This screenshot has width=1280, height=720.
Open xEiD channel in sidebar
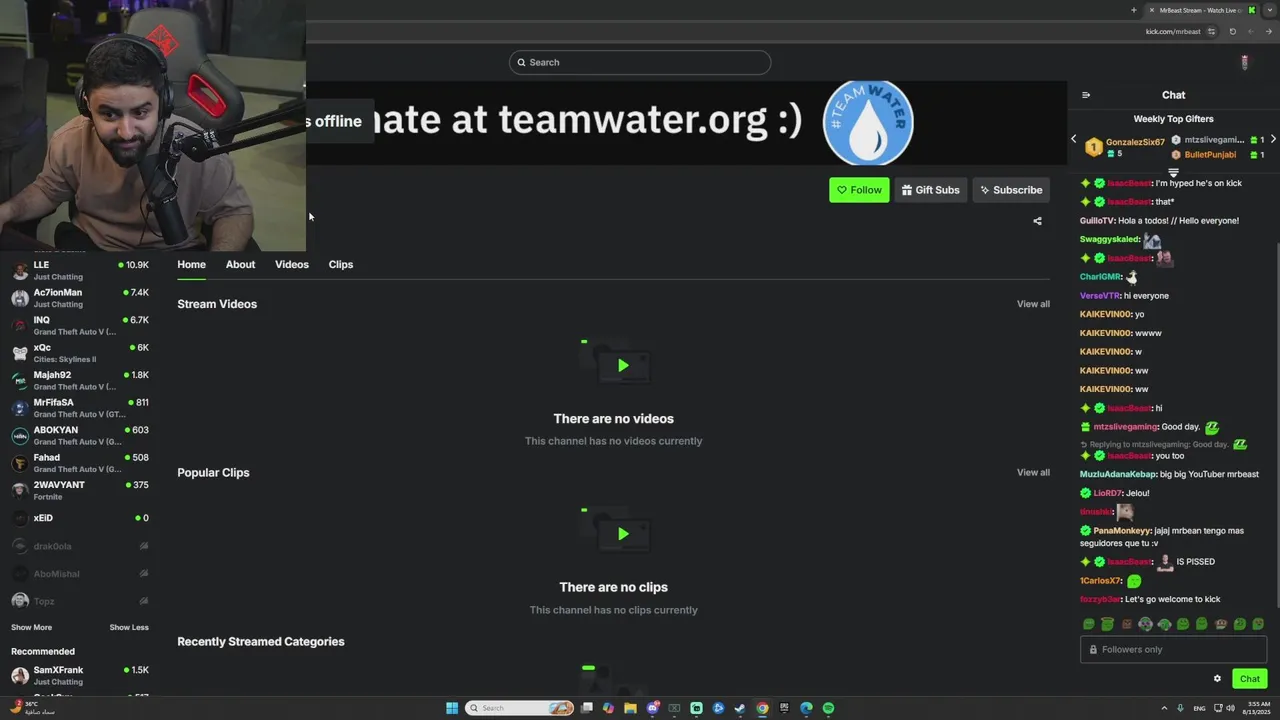pyautogui.click(x=80, y=518)
